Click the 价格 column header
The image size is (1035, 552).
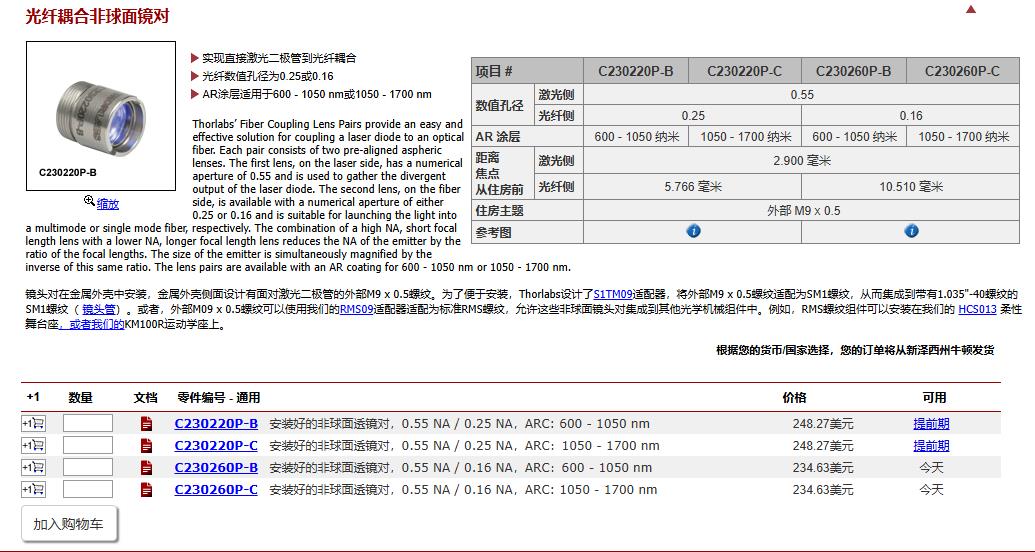[x=794, y=397]
